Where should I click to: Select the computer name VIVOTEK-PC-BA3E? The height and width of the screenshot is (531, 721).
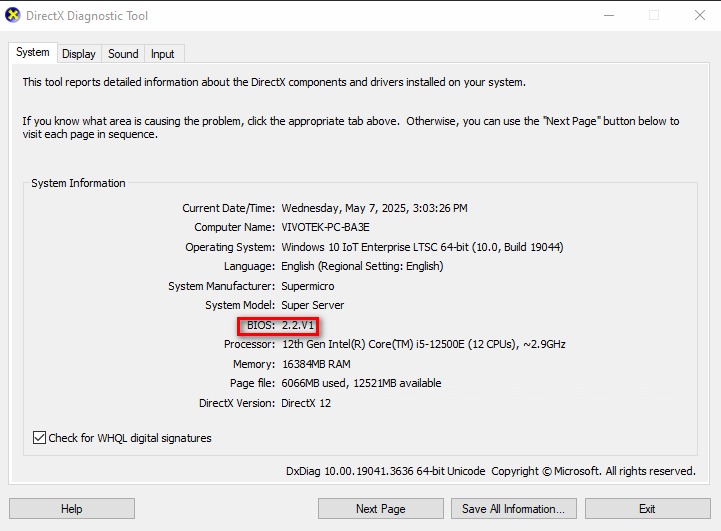tap(326, 227)
